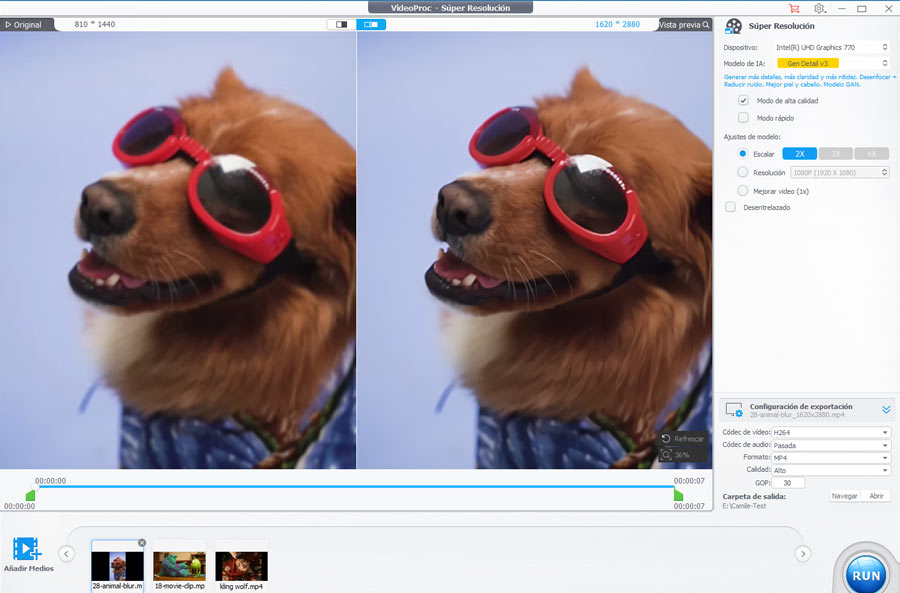900x593 pixels.
Task: Click the Refrescar preview refresh icon
Action: tap(666, 439)
